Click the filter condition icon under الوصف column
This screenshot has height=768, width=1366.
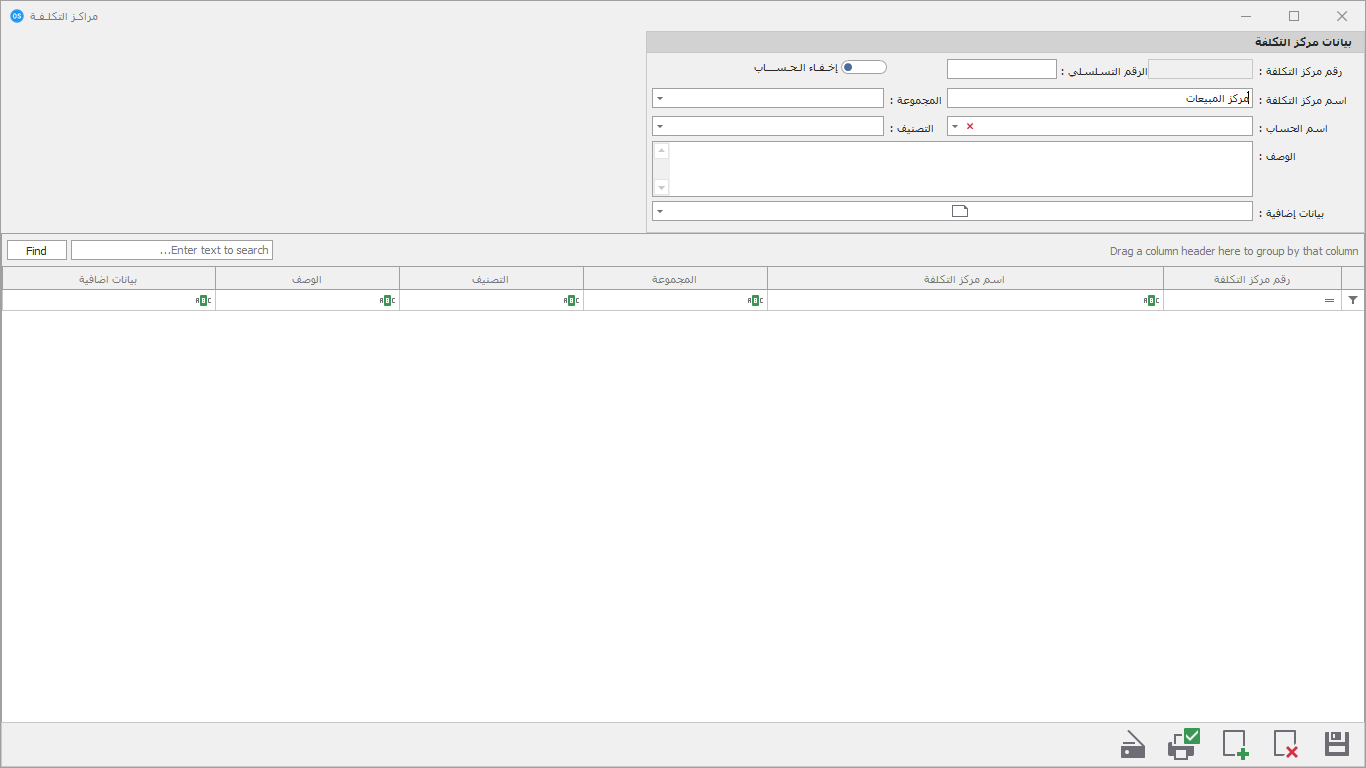point(387,300)
